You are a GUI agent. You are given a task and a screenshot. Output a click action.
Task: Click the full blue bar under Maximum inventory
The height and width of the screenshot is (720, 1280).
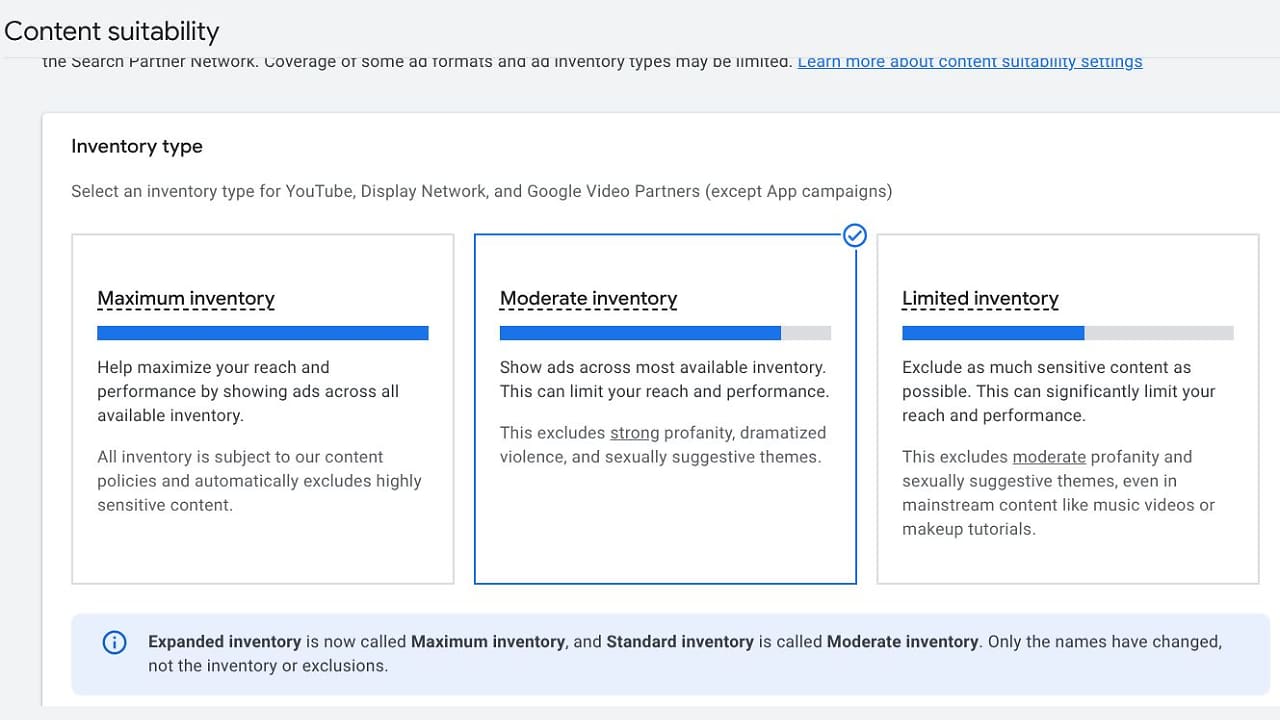pos(263,333)
